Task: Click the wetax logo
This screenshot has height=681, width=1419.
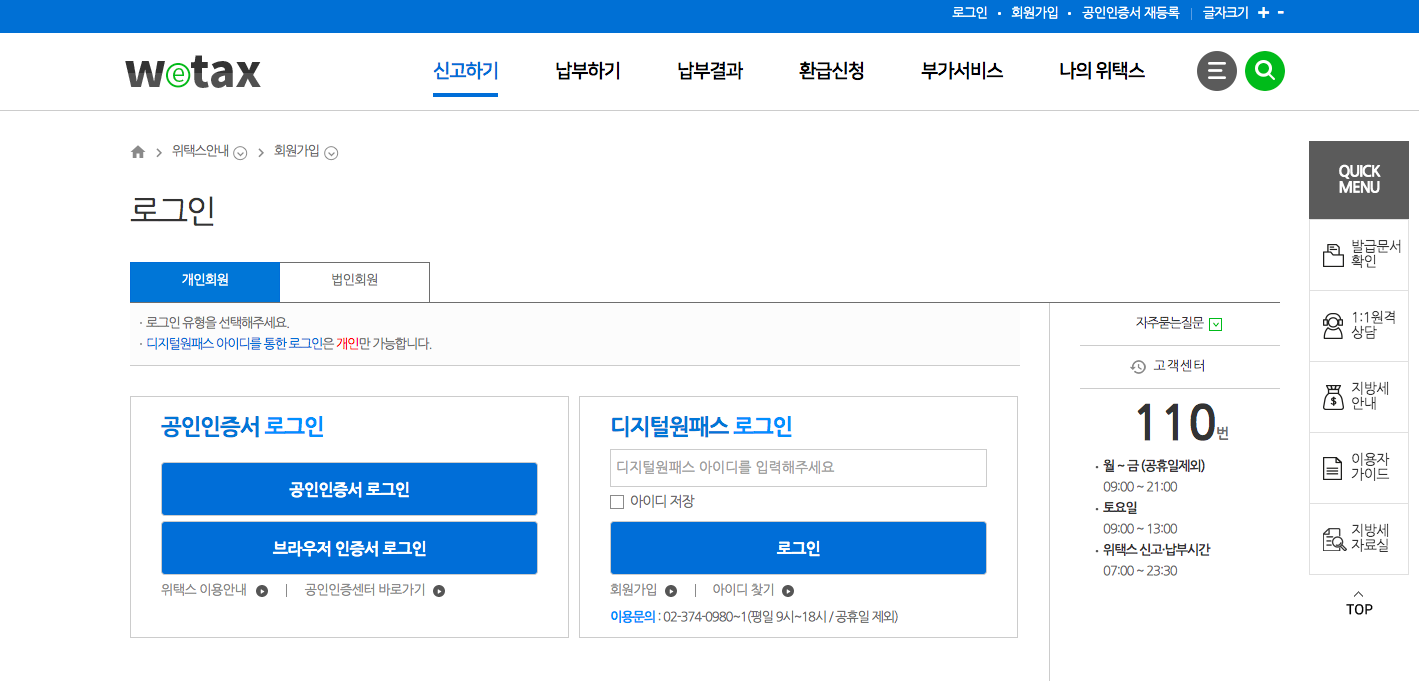Action: 193,72
